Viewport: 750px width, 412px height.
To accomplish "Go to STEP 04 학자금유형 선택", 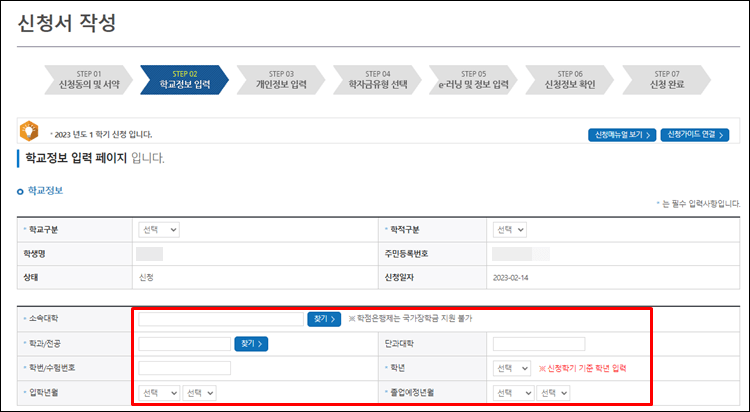I will [378, 80].
